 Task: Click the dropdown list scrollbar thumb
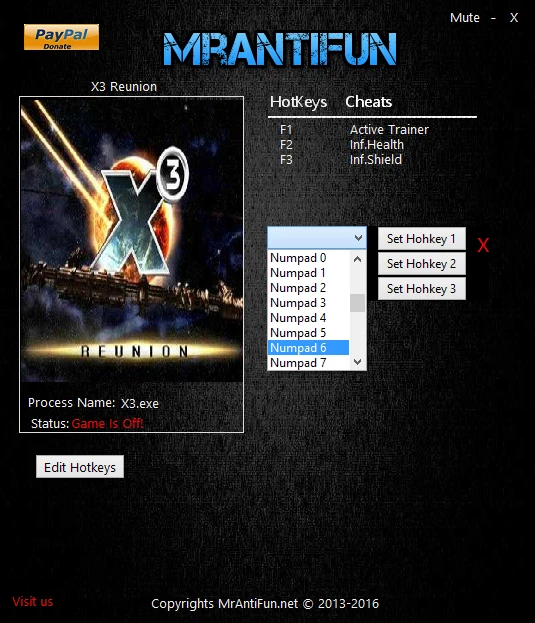(357, 303)
